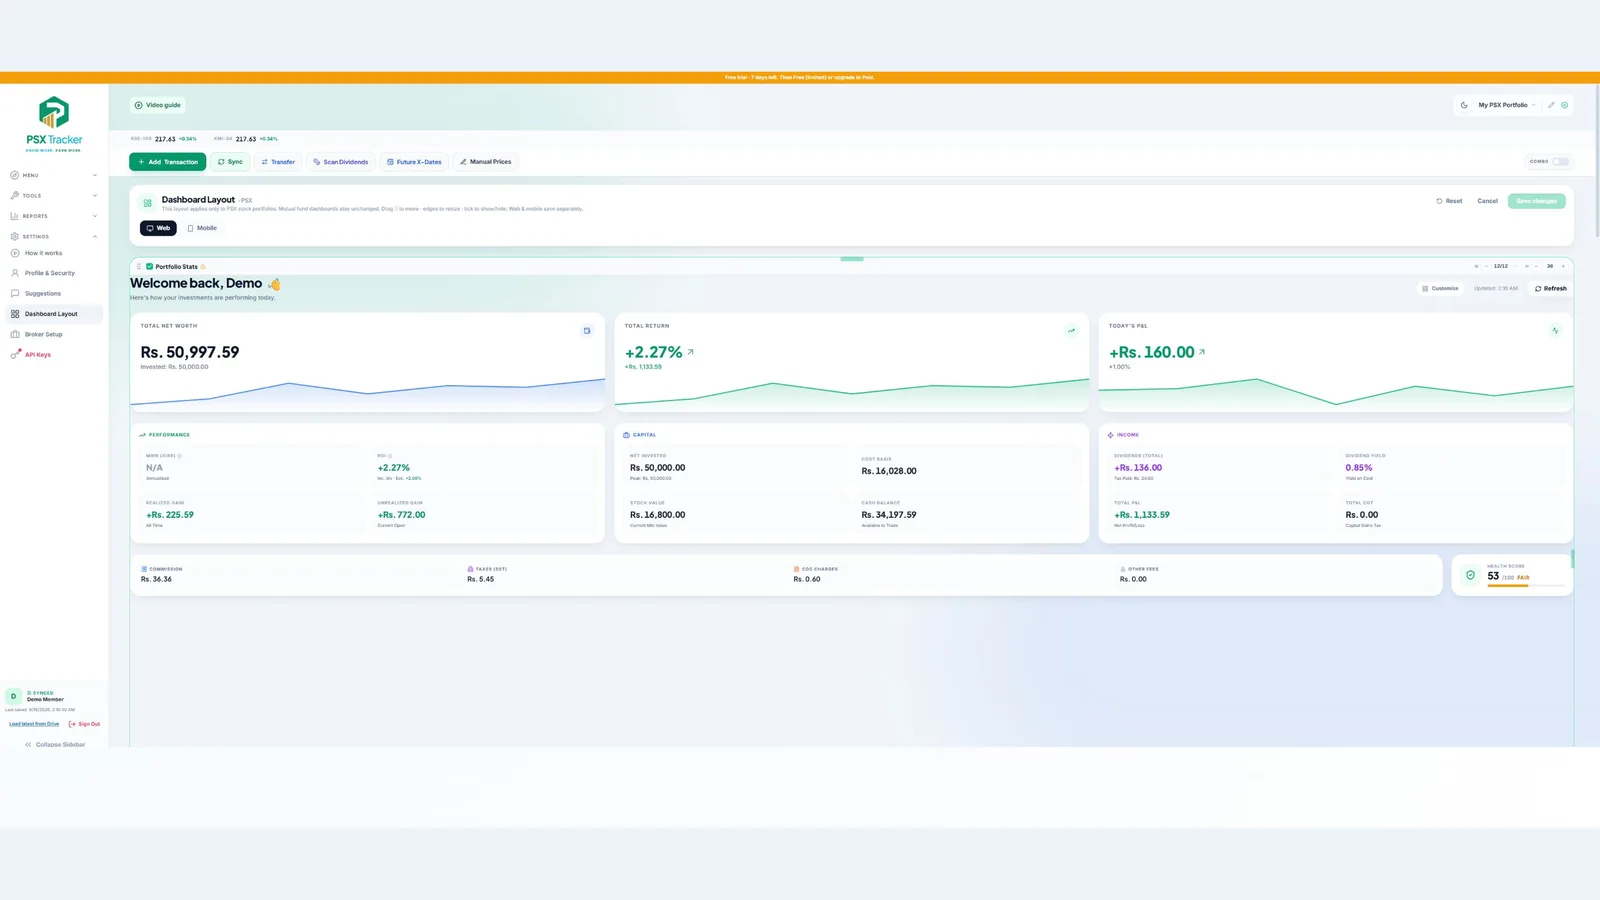
Task: Refresh the portfolio stats
Action: pyautogui.click(x=1551, y=288)
